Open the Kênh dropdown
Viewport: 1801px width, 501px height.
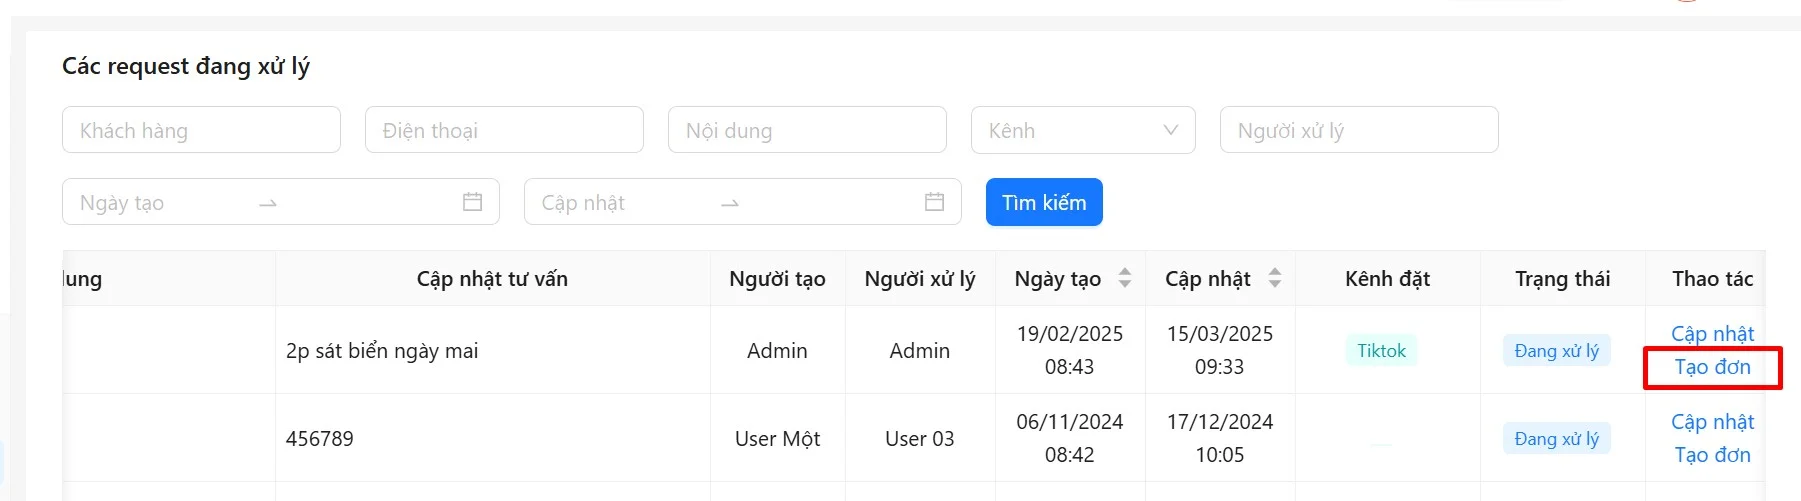tap(1083, 130)
